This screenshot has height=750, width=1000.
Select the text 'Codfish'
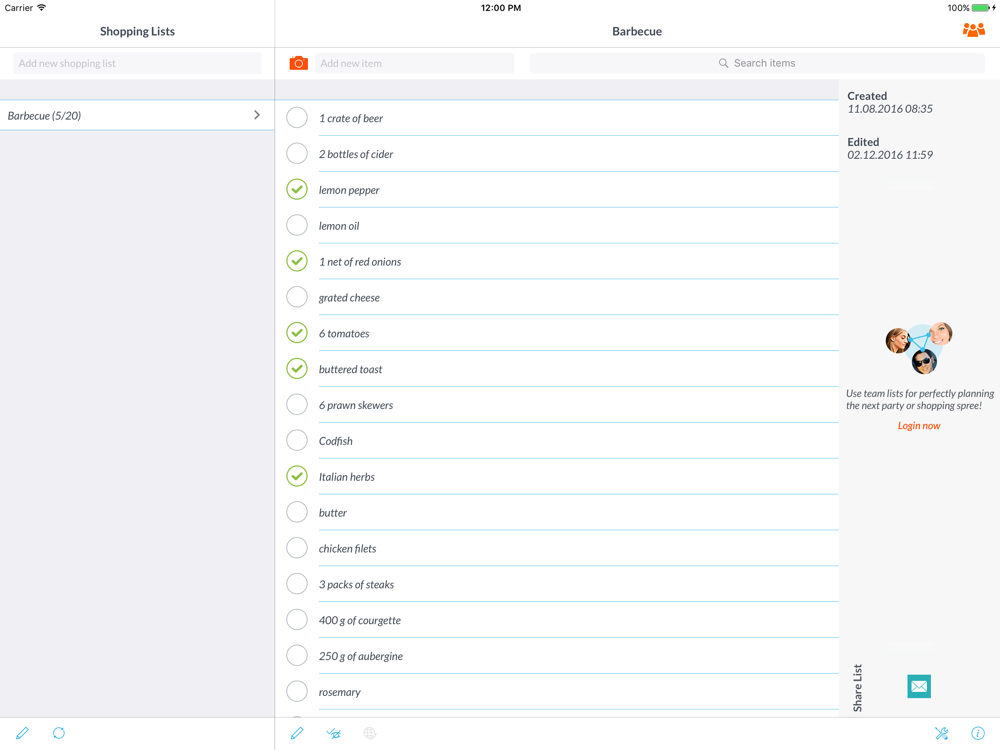[335, 441]
